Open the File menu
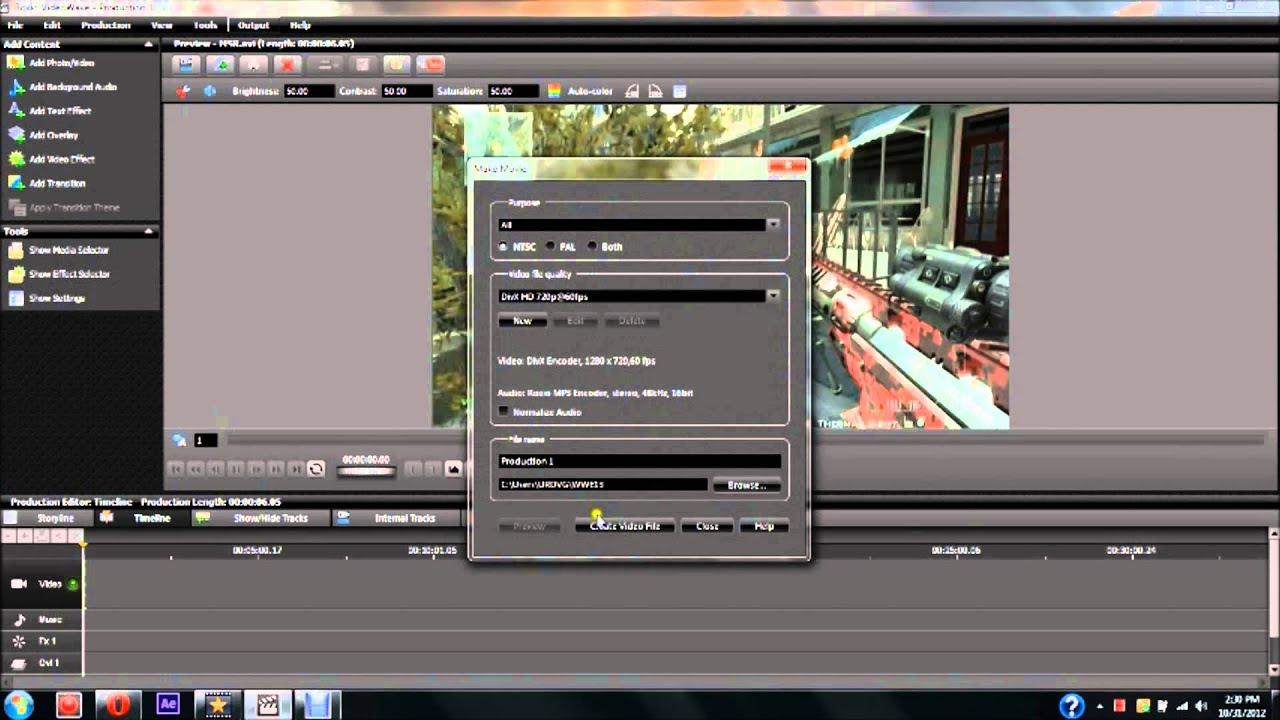The width and height of the screenshot is (1280, 720). click(x=15, y=25)
